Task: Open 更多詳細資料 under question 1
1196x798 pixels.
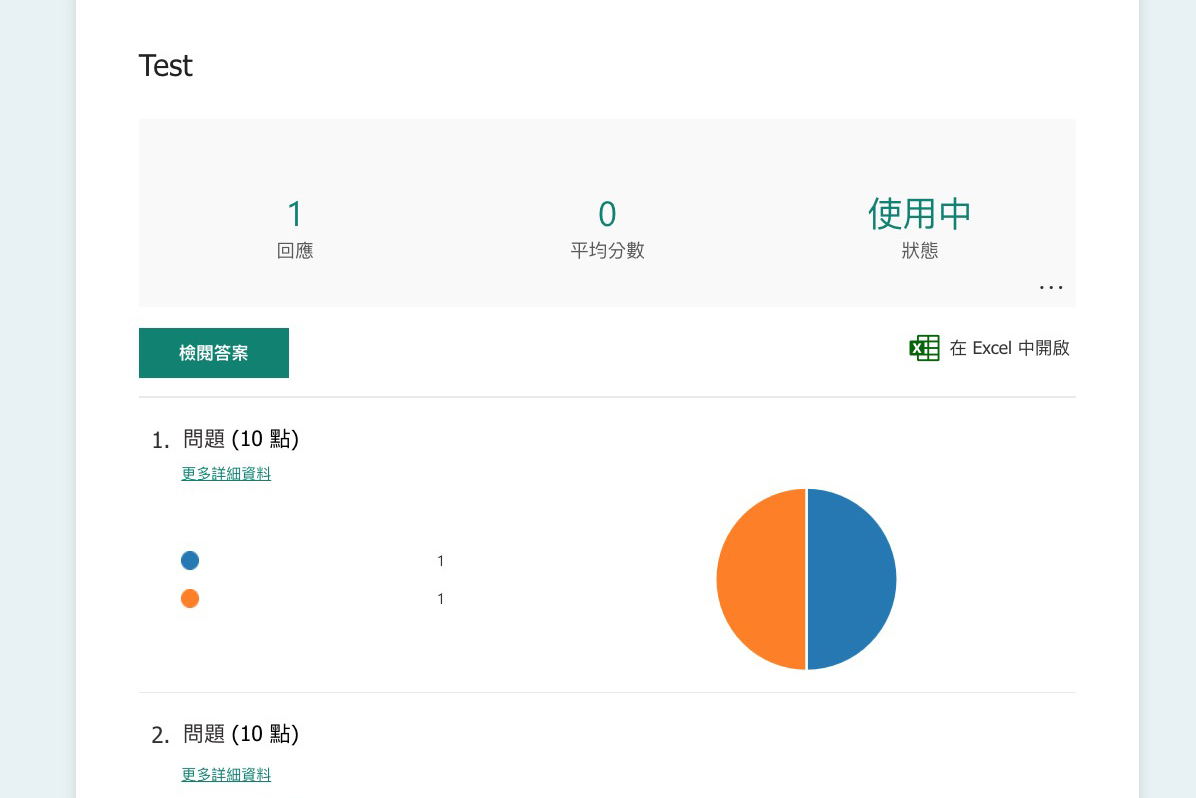Action: [226, 473]
